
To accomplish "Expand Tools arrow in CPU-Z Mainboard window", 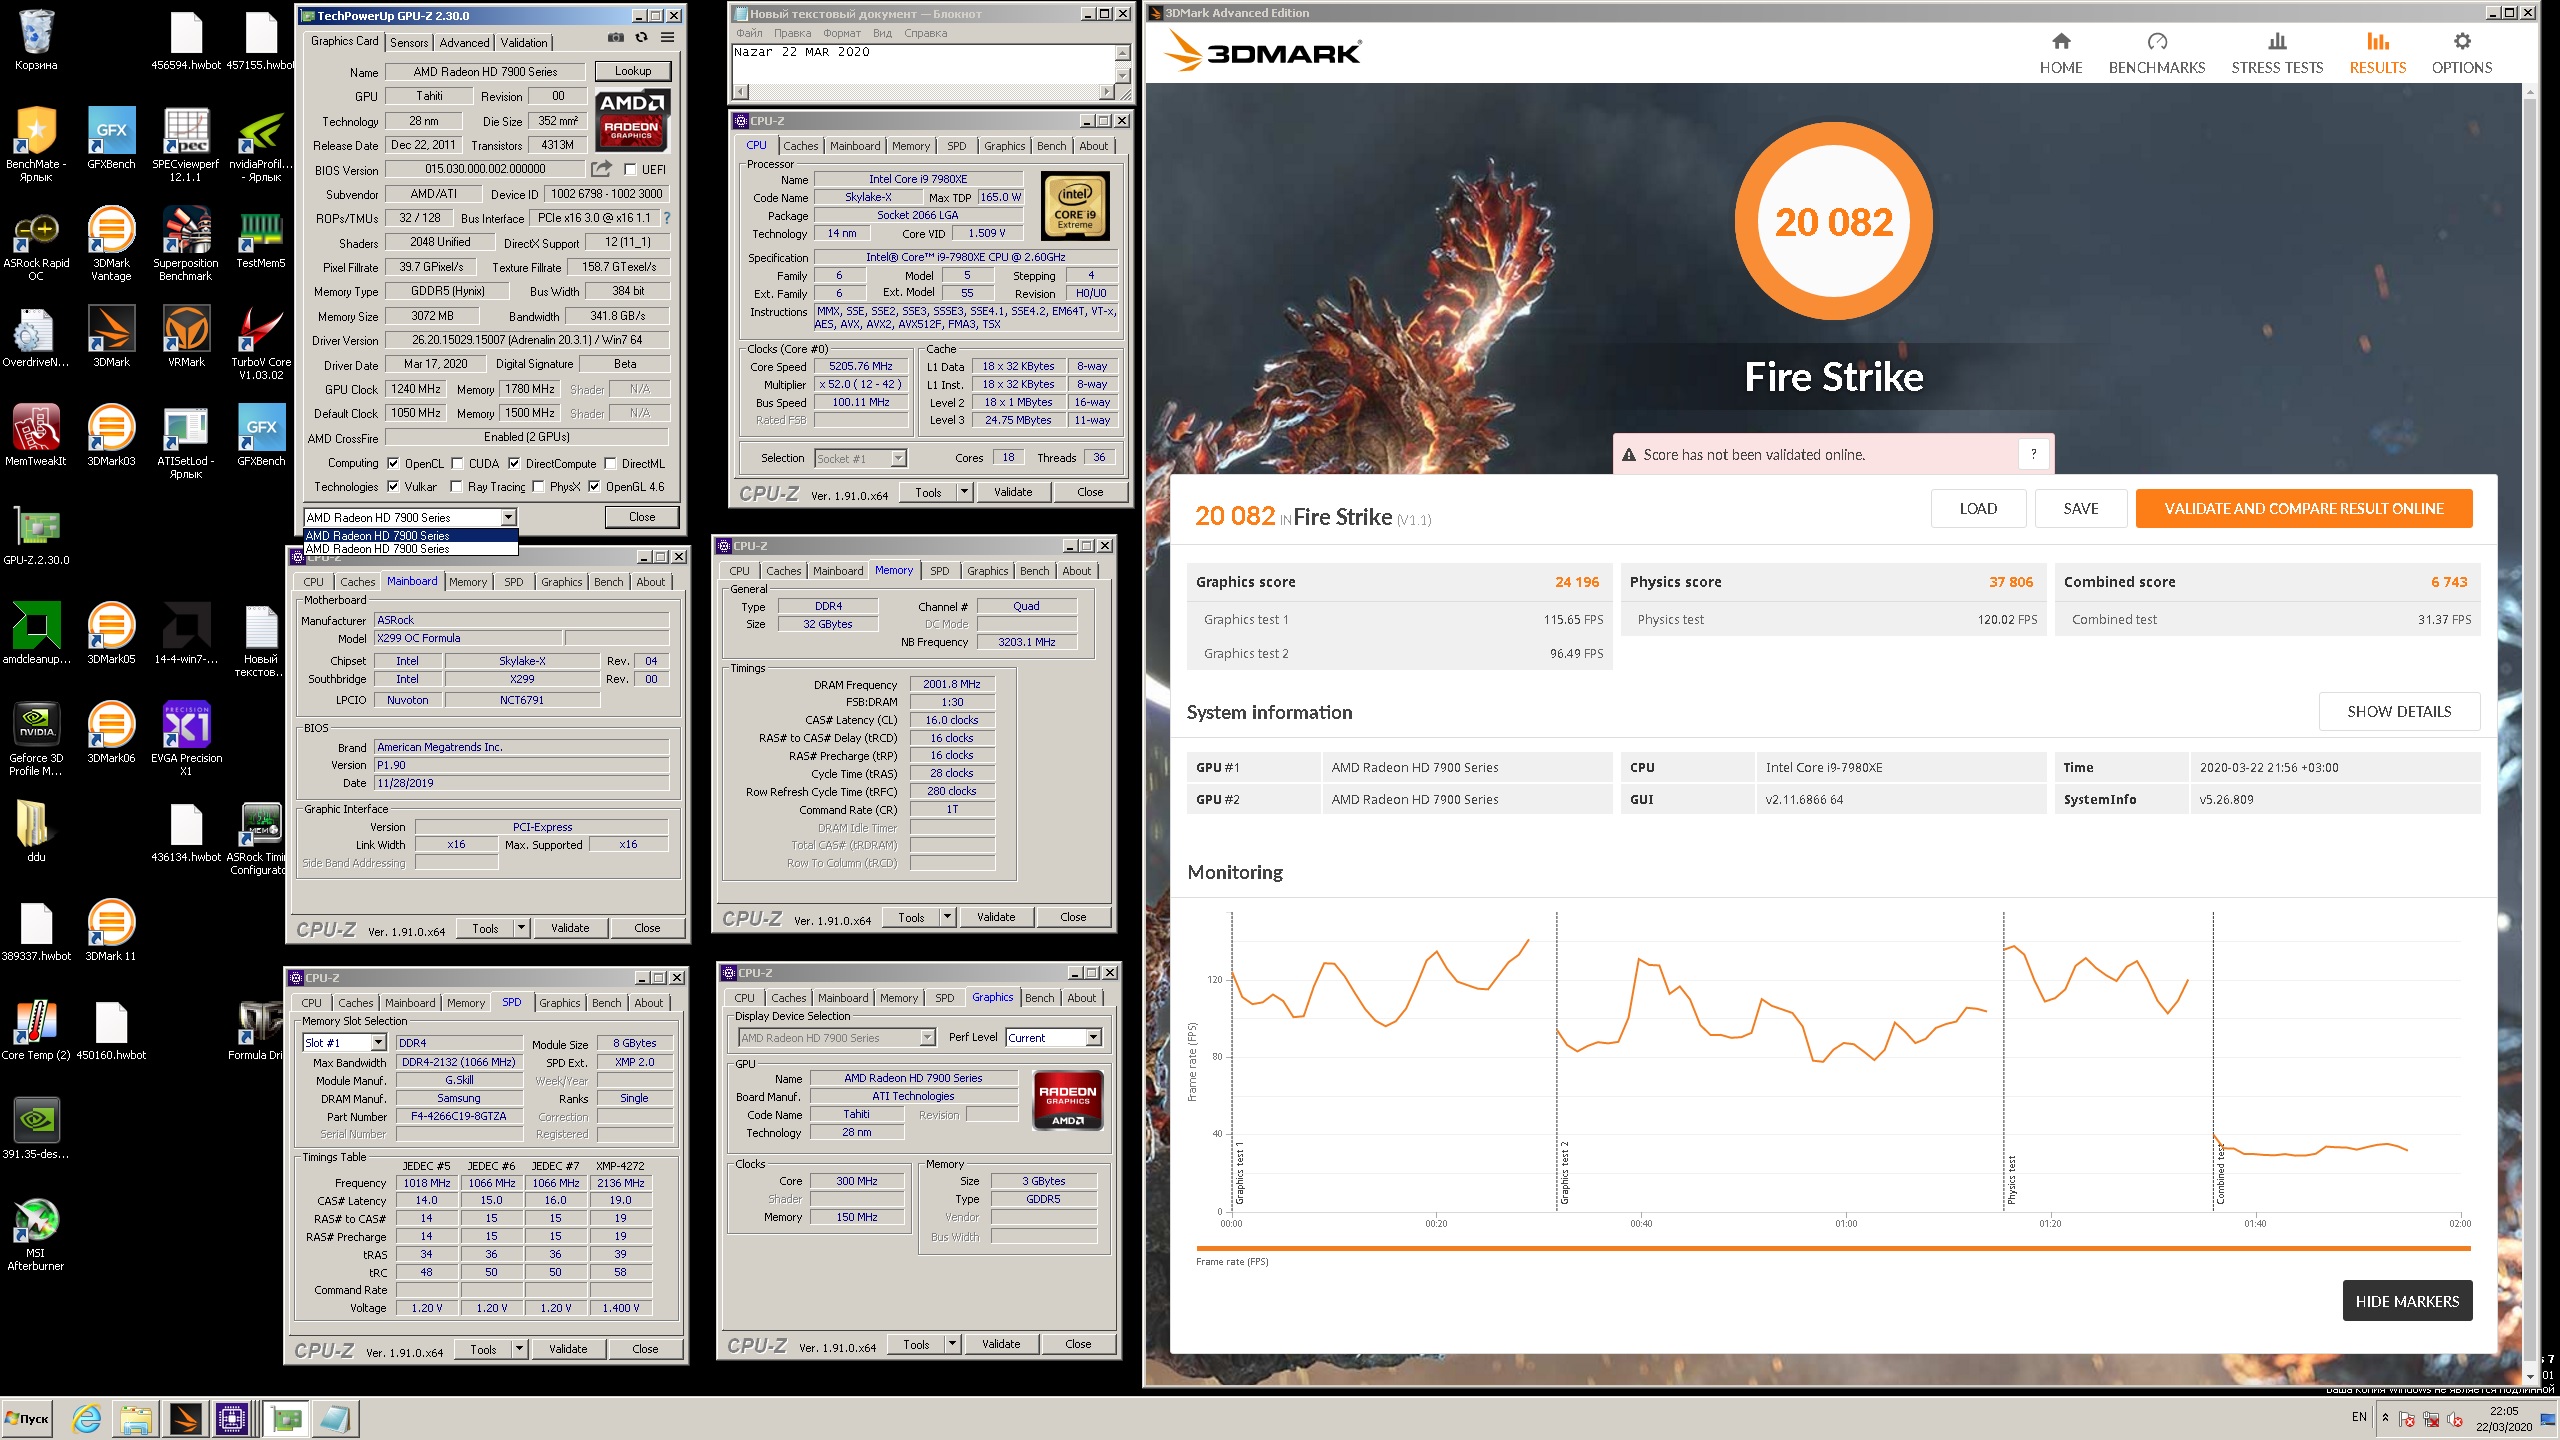I will coord(521,928).
